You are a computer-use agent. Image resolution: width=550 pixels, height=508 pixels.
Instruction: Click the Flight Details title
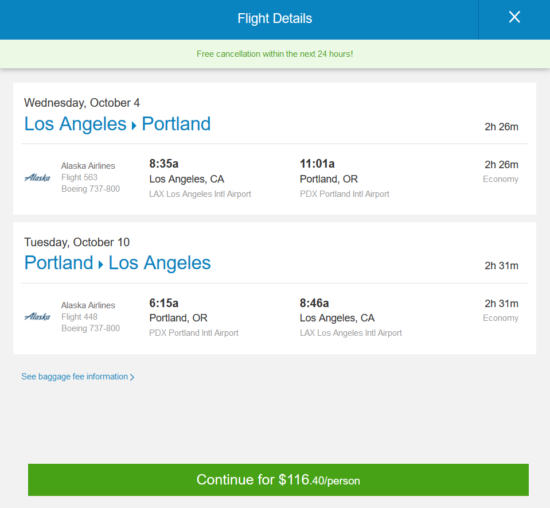[275, 18]
